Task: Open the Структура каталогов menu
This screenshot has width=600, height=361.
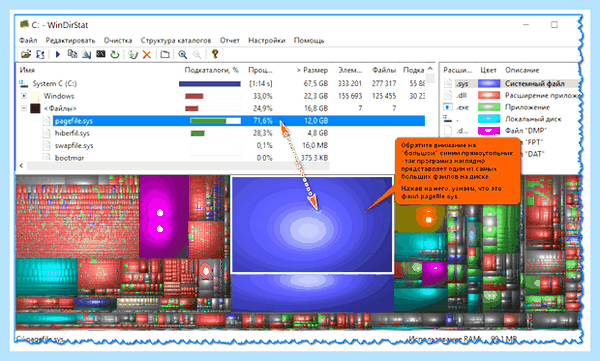Action: tap(176, 41)
